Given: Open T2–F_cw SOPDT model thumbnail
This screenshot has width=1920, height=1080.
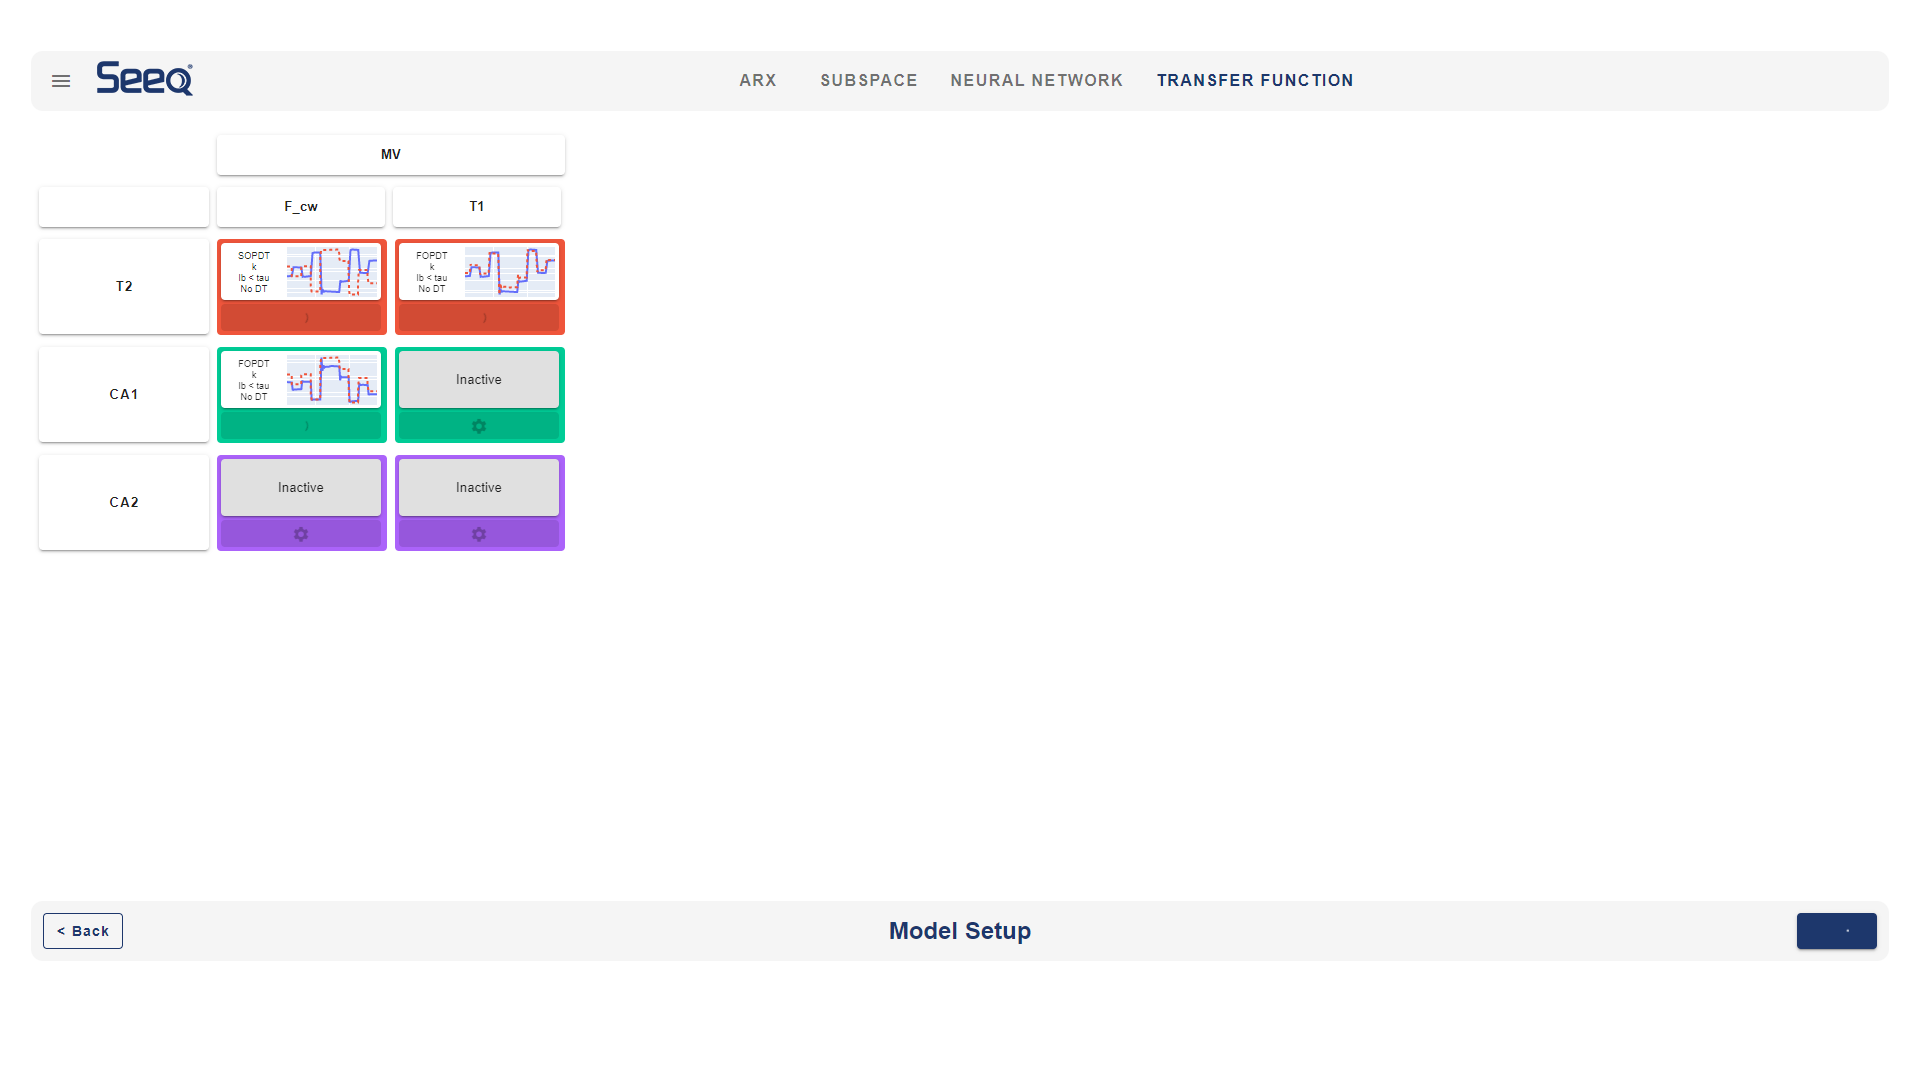Looking at the screenshot, I should point(301,271).
